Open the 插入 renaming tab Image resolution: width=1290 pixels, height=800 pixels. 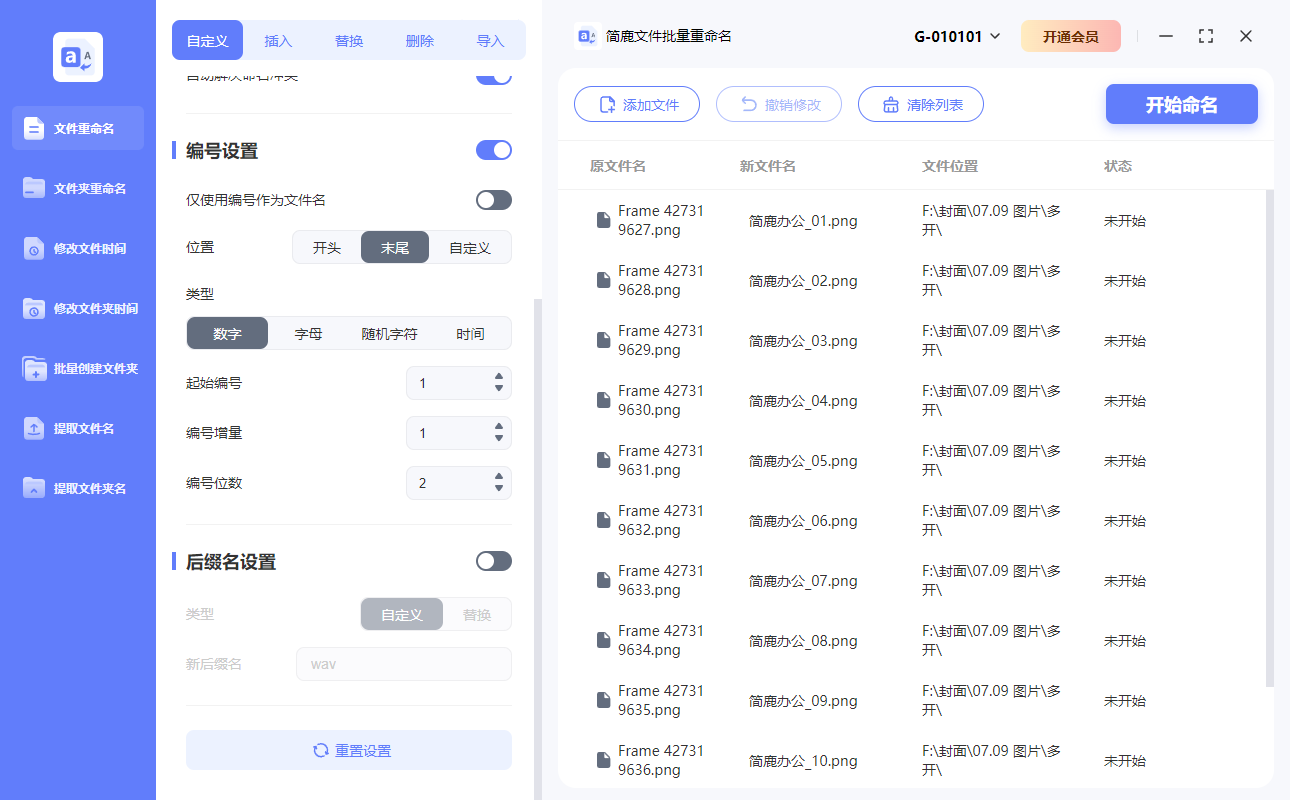pos(278,40)
